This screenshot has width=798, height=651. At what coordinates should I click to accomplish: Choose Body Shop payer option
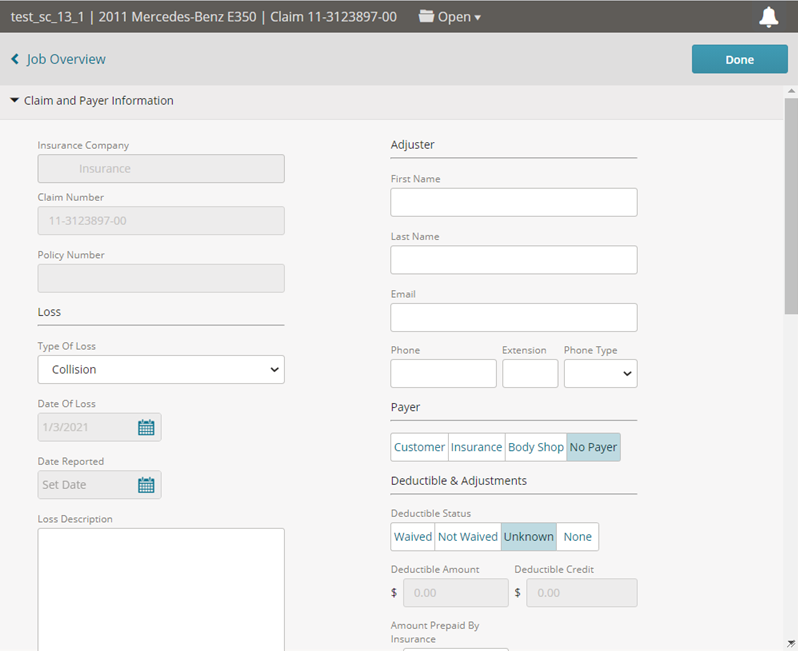pyautogui.click(x=535, y=447)
